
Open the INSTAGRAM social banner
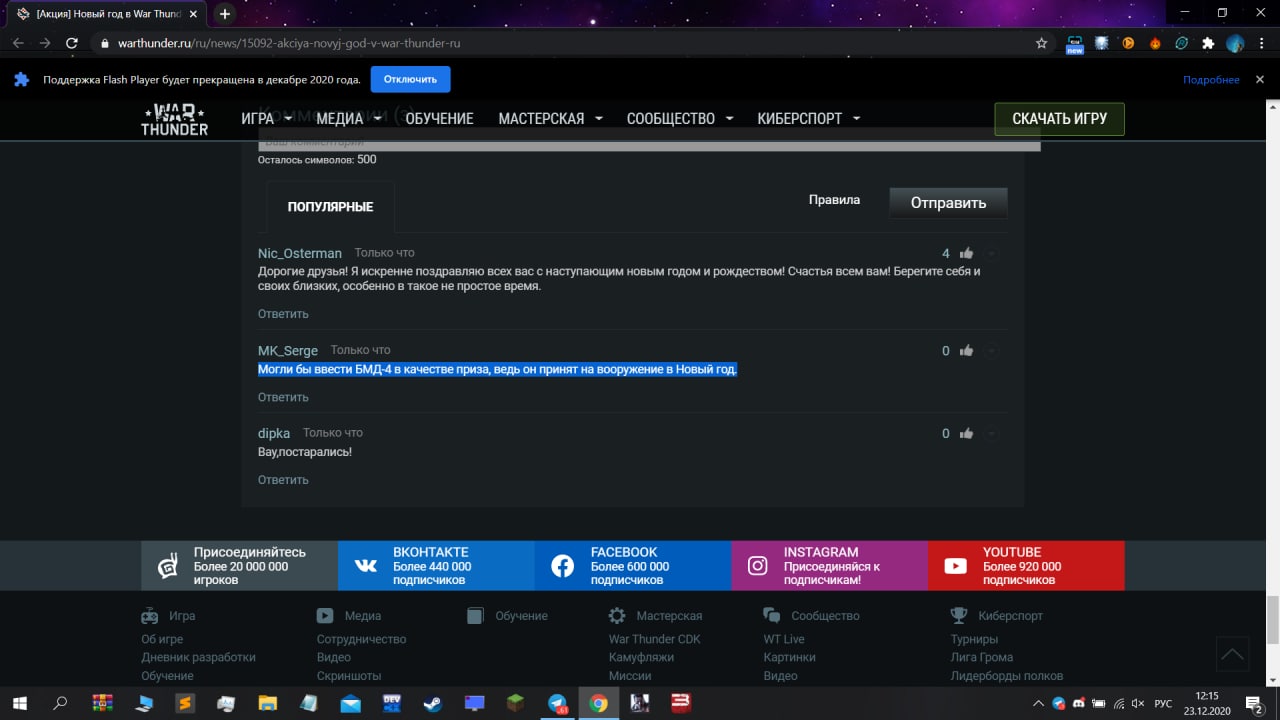830,566
